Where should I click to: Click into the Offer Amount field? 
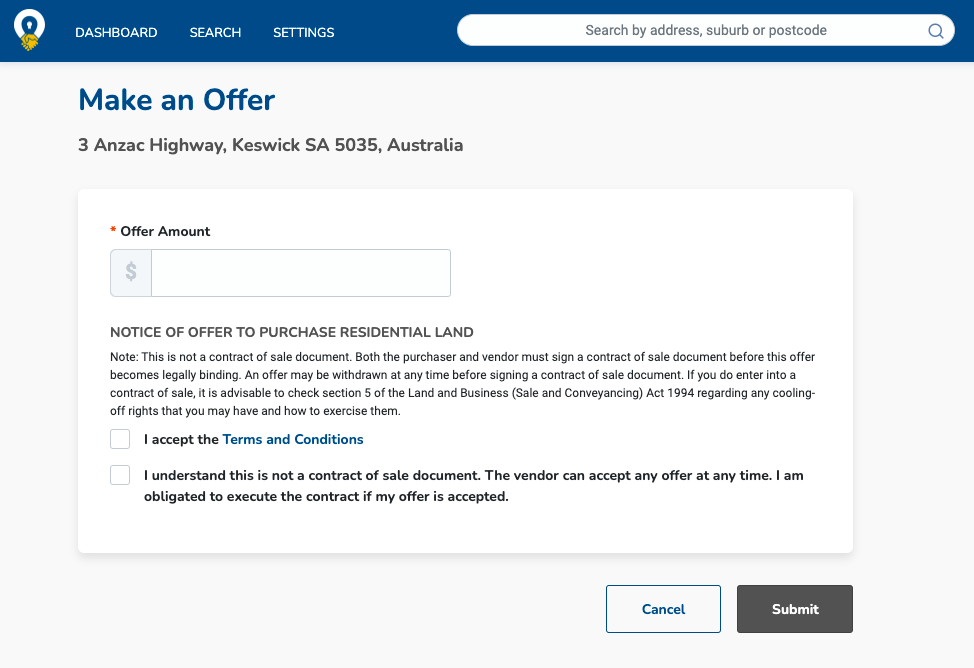pyautogui.click(x=301, y=273)
